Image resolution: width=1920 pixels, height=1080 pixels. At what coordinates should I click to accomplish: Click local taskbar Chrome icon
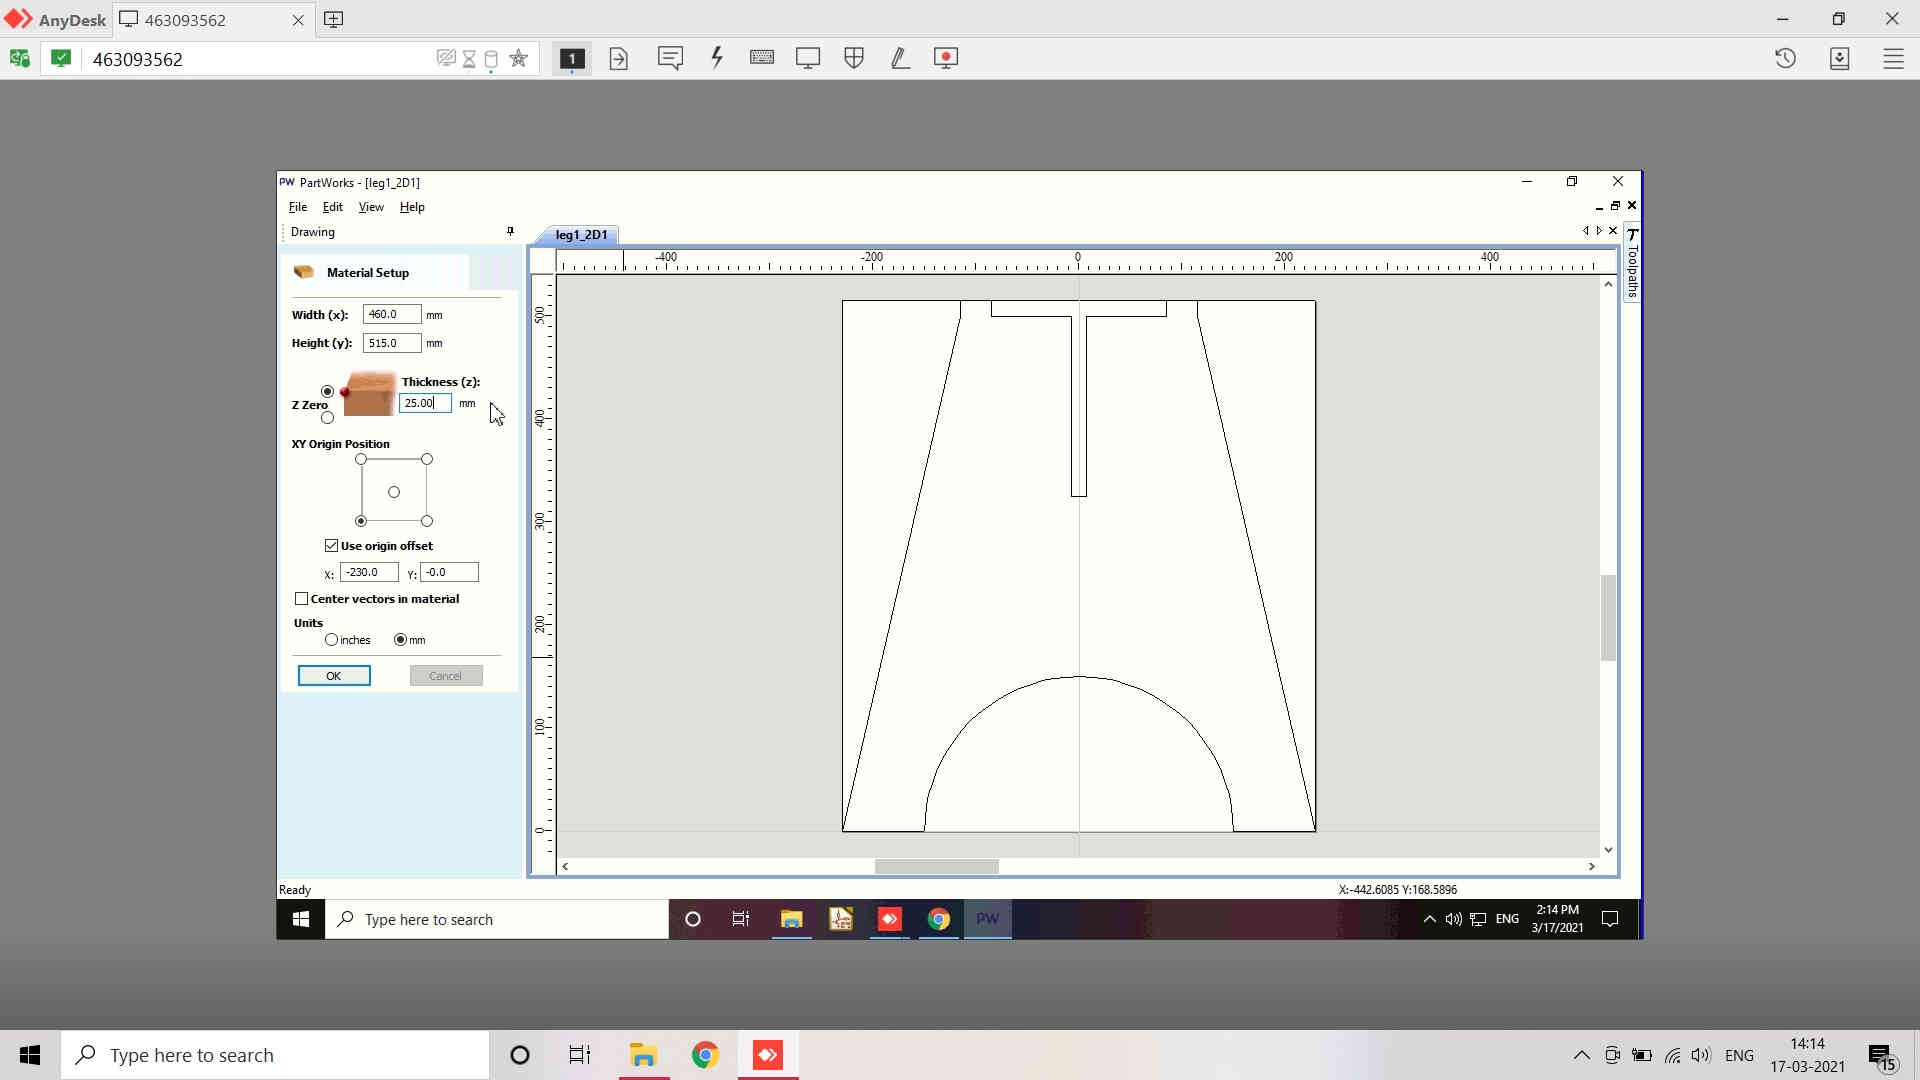click(x=705, y=1055)
